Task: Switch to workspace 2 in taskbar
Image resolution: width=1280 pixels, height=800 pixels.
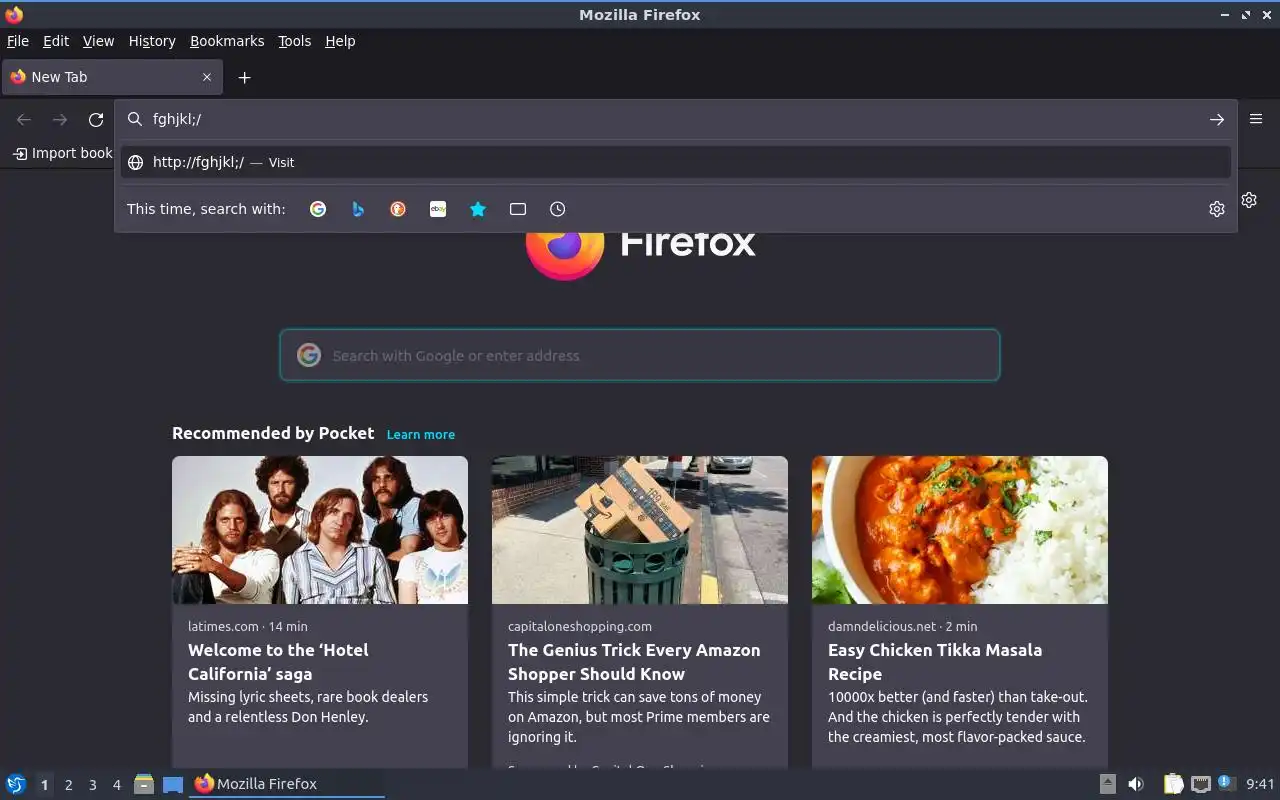Action: [69, 785]
